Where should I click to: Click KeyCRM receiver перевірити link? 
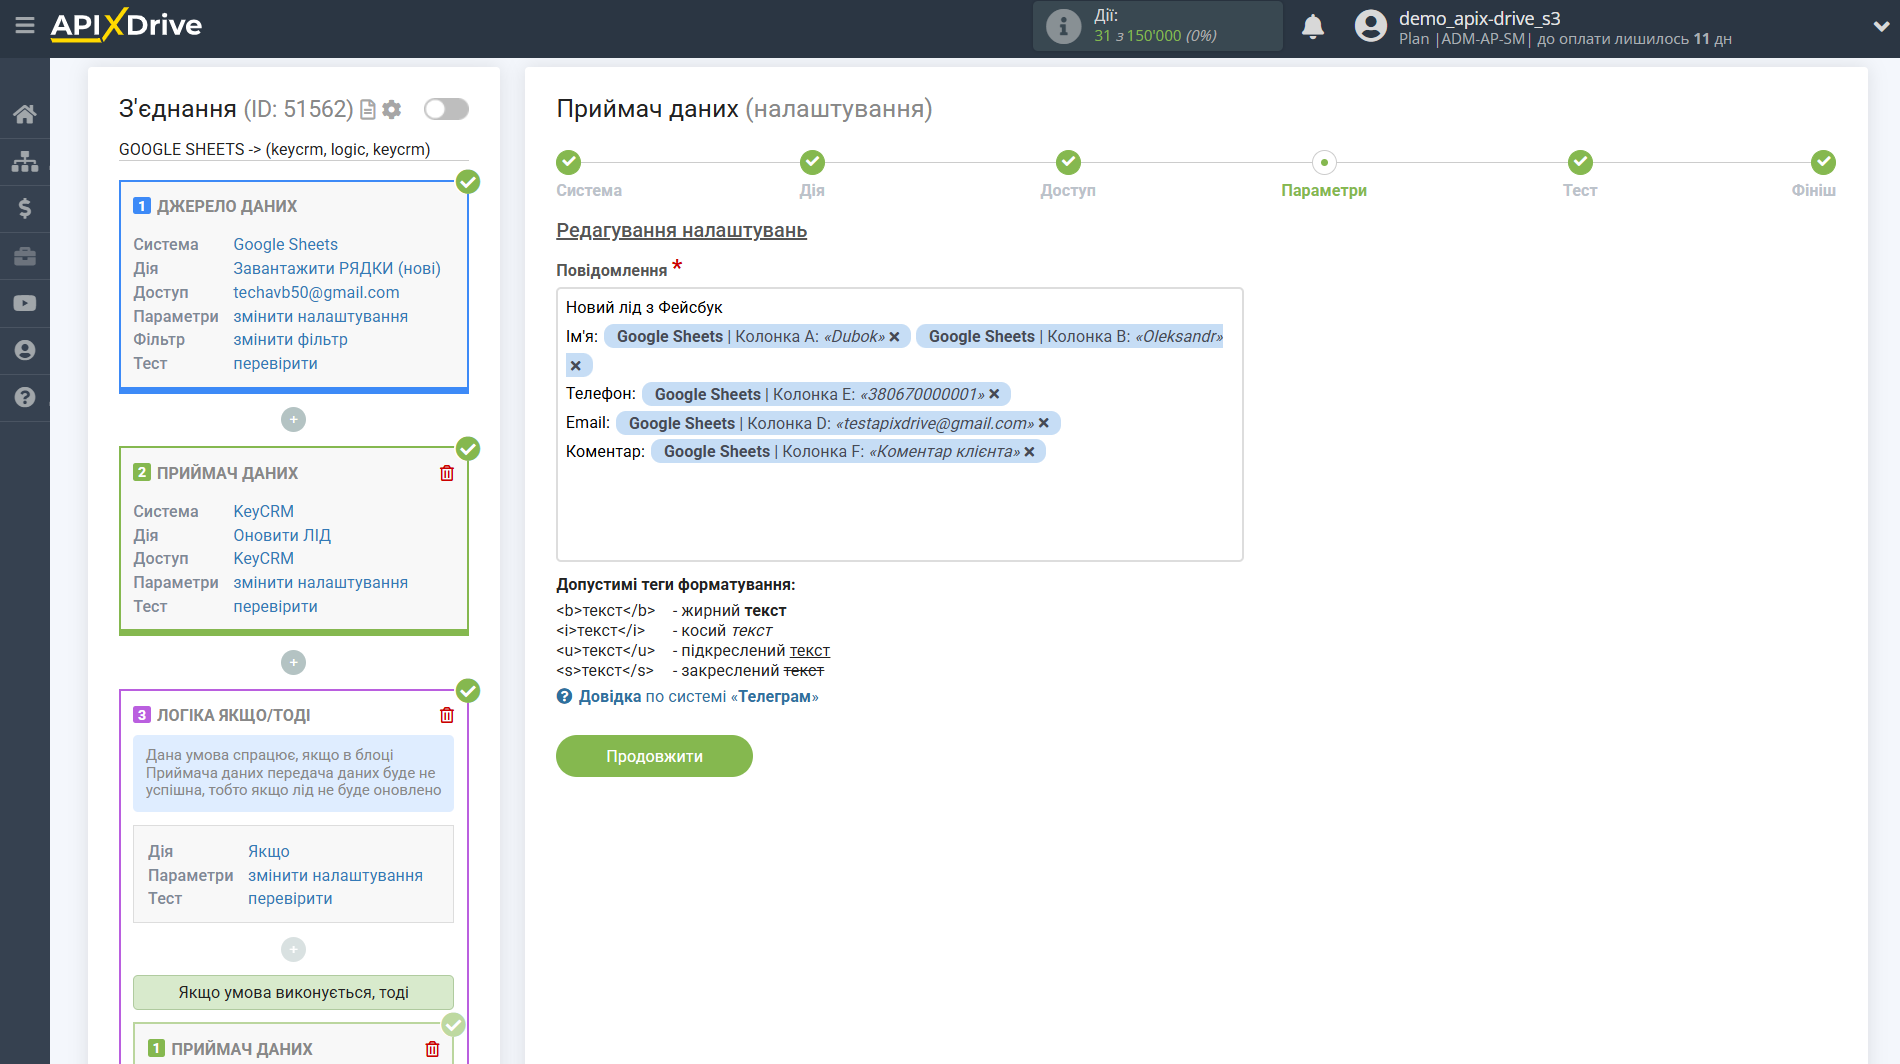click(275, 607)
